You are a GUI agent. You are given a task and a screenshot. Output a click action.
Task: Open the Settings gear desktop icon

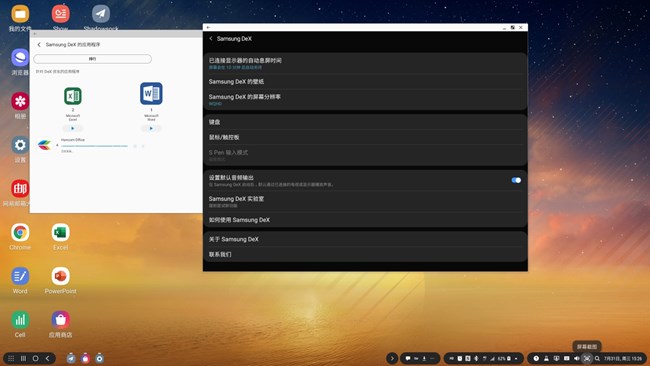pyautogui.click(x=20, y=145)
